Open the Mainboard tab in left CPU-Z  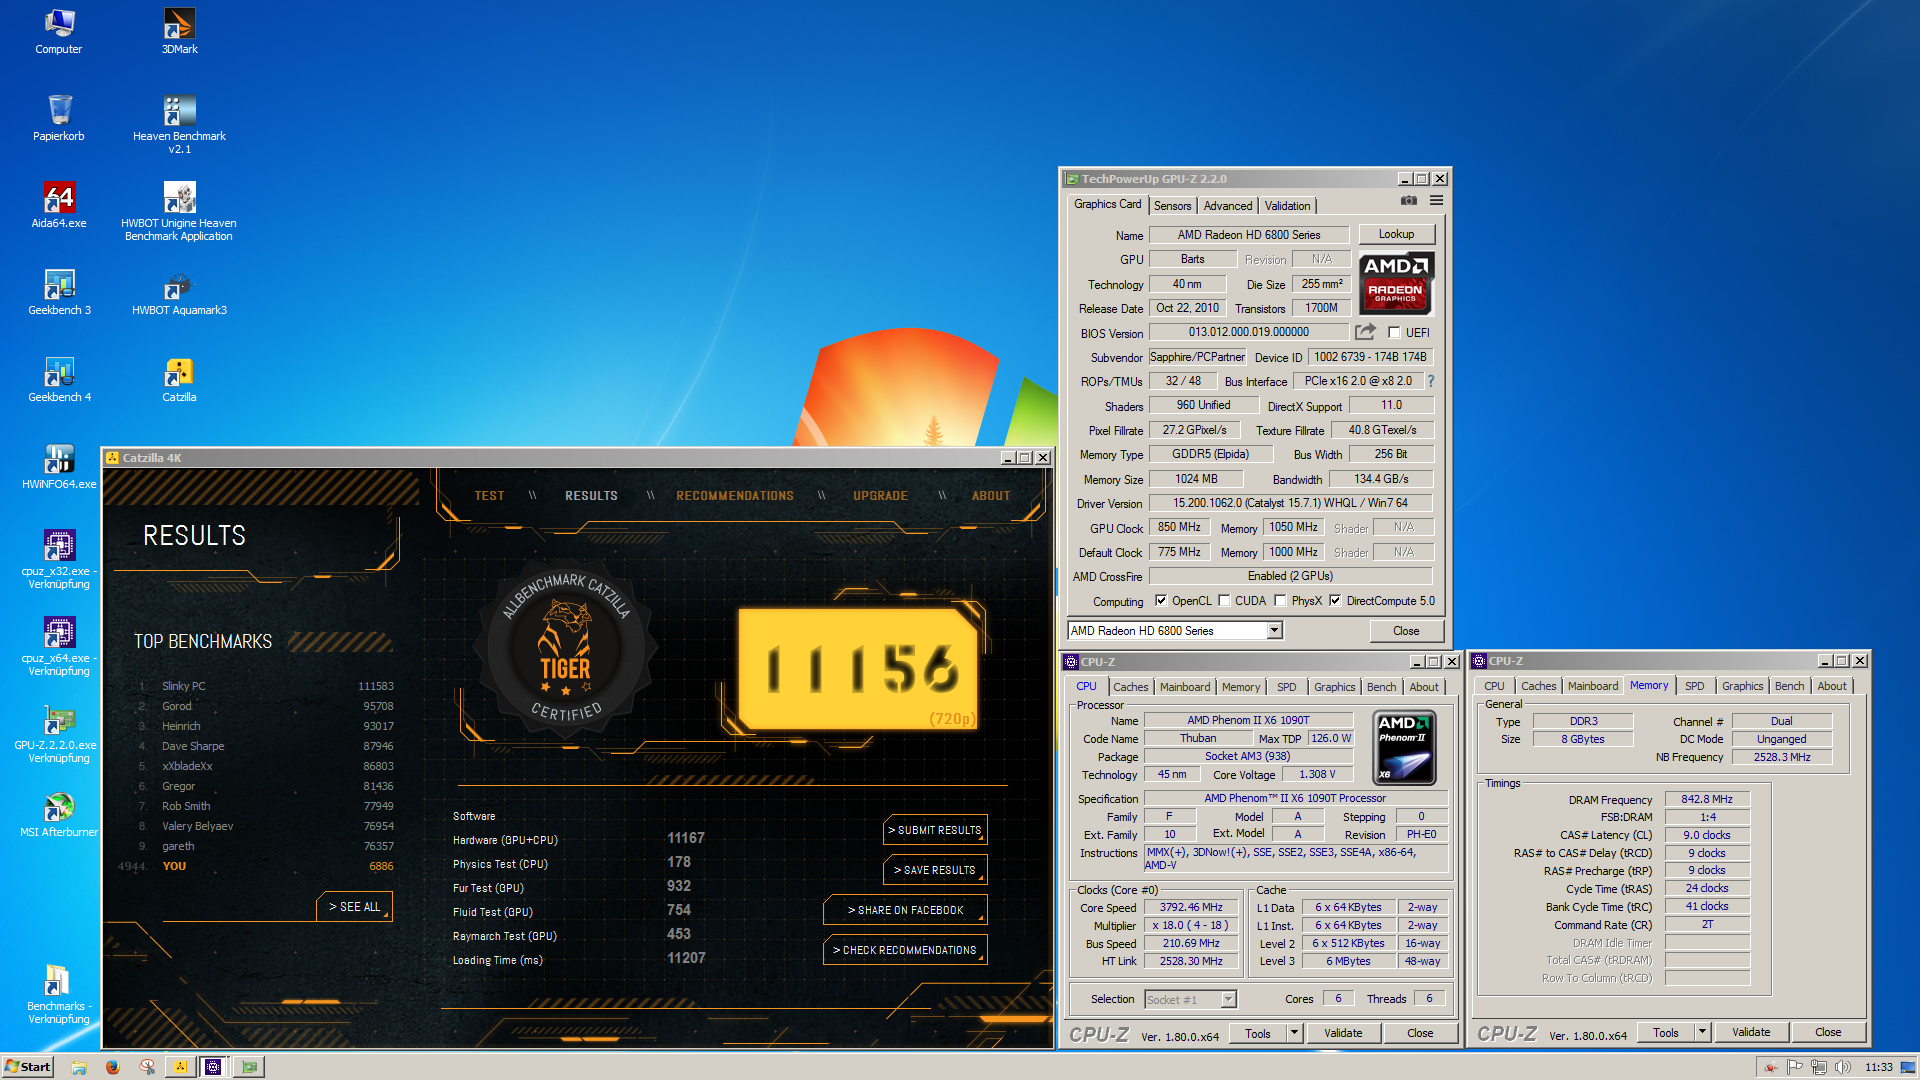[x=1185, y=687]
